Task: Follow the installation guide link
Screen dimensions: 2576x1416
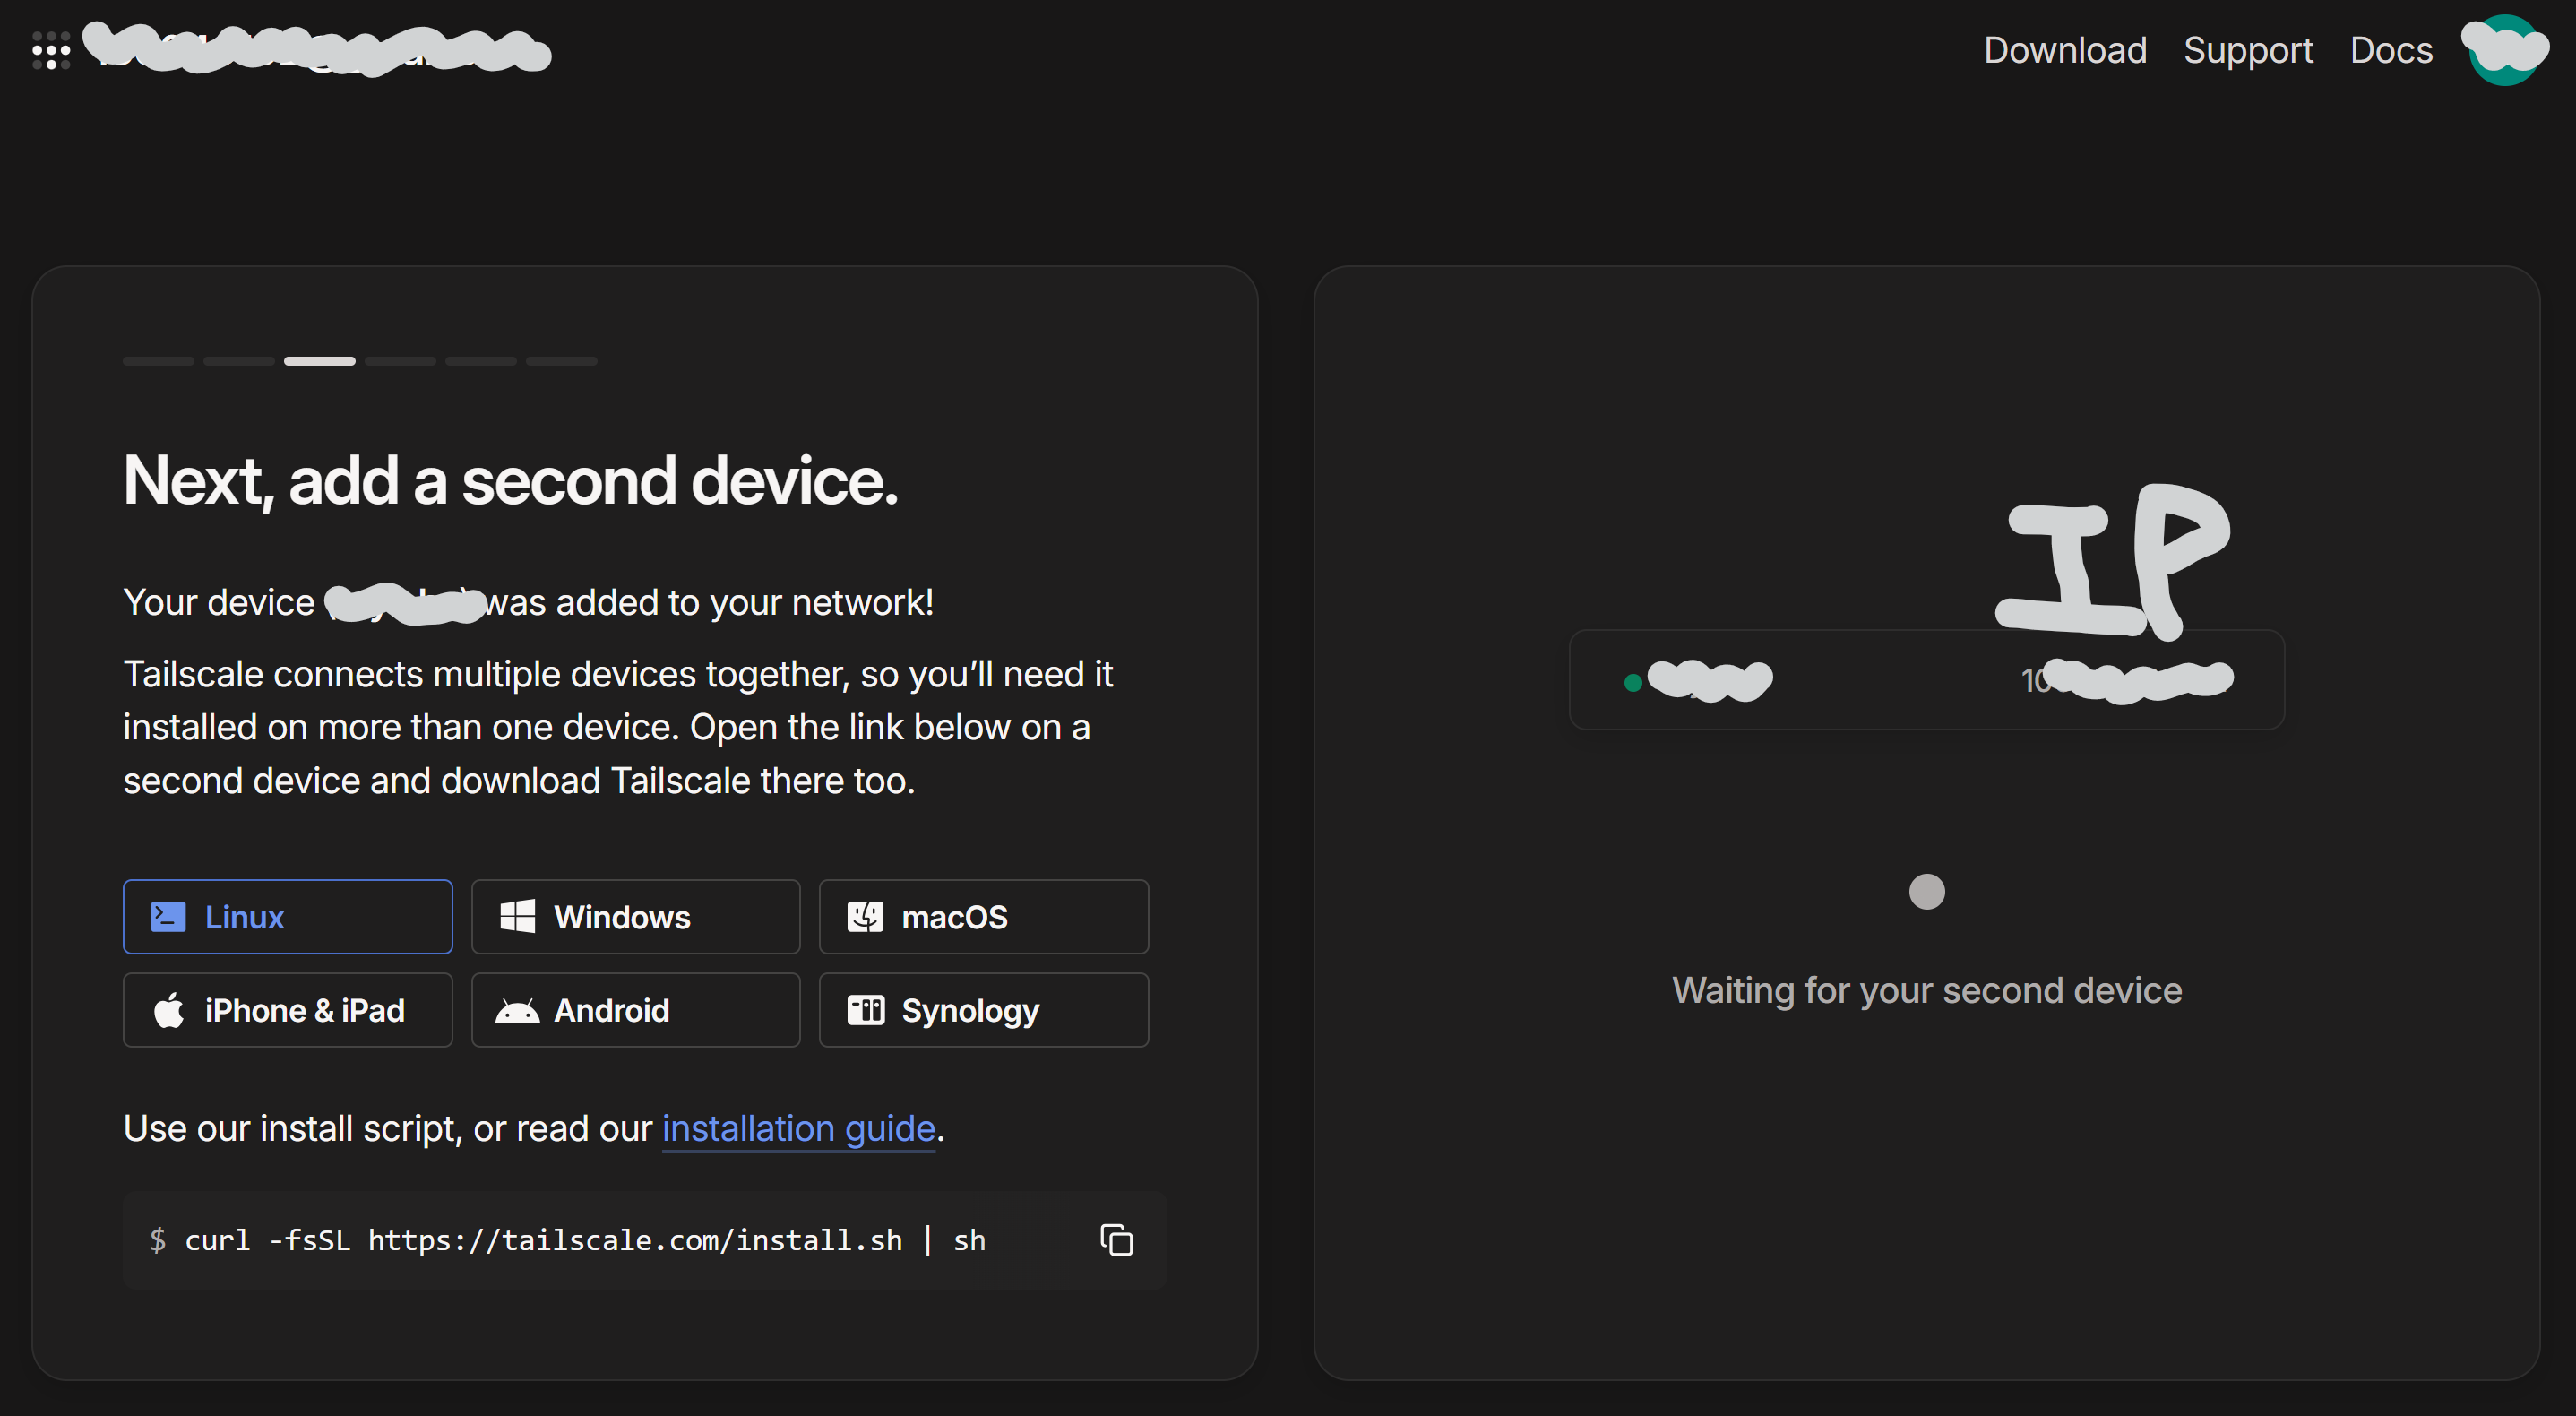Action: coord(798,1128)
